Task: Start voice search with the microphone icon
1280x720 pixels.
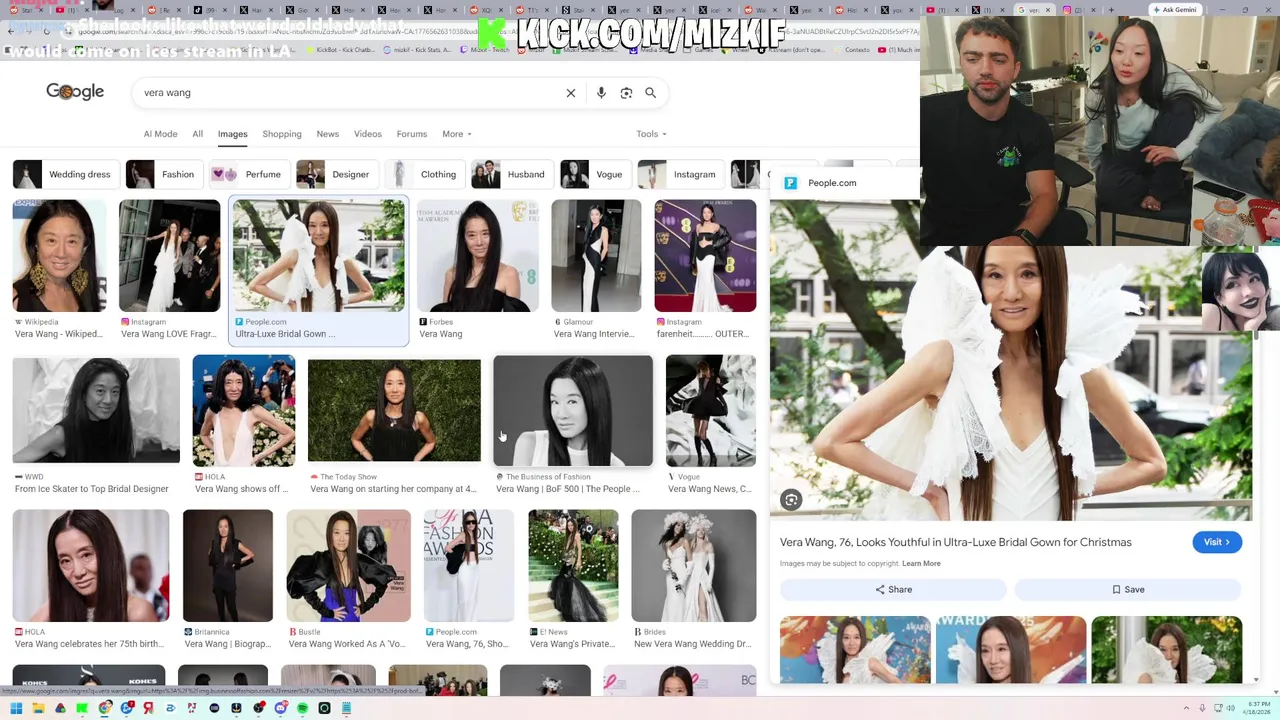Action: pos(601,93)
